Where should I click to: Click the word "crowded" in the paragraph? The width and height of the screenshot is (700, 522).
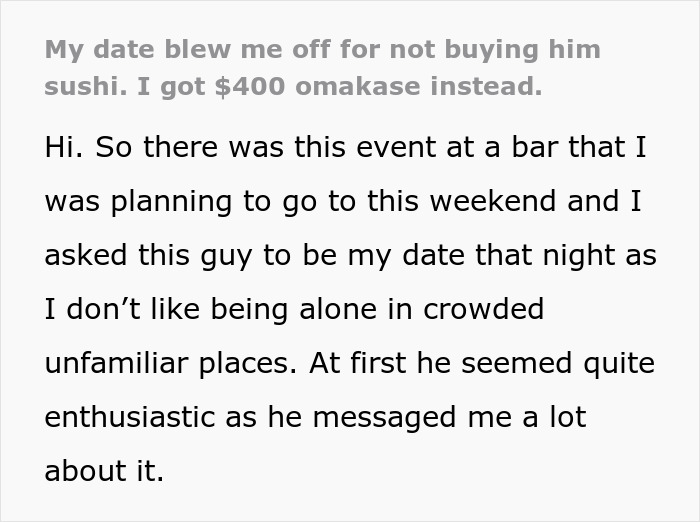[x=483, y=309]
